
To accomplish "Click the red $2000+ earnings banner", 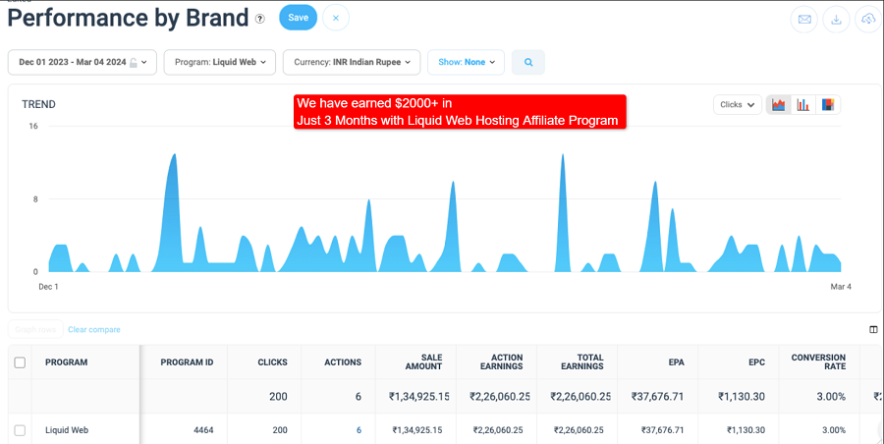I will coord(459,112).
